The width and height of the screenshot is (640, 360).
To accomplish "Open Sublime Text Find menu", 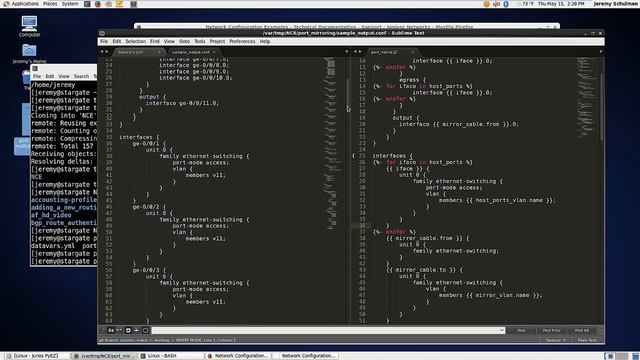I will pos(155,41).
